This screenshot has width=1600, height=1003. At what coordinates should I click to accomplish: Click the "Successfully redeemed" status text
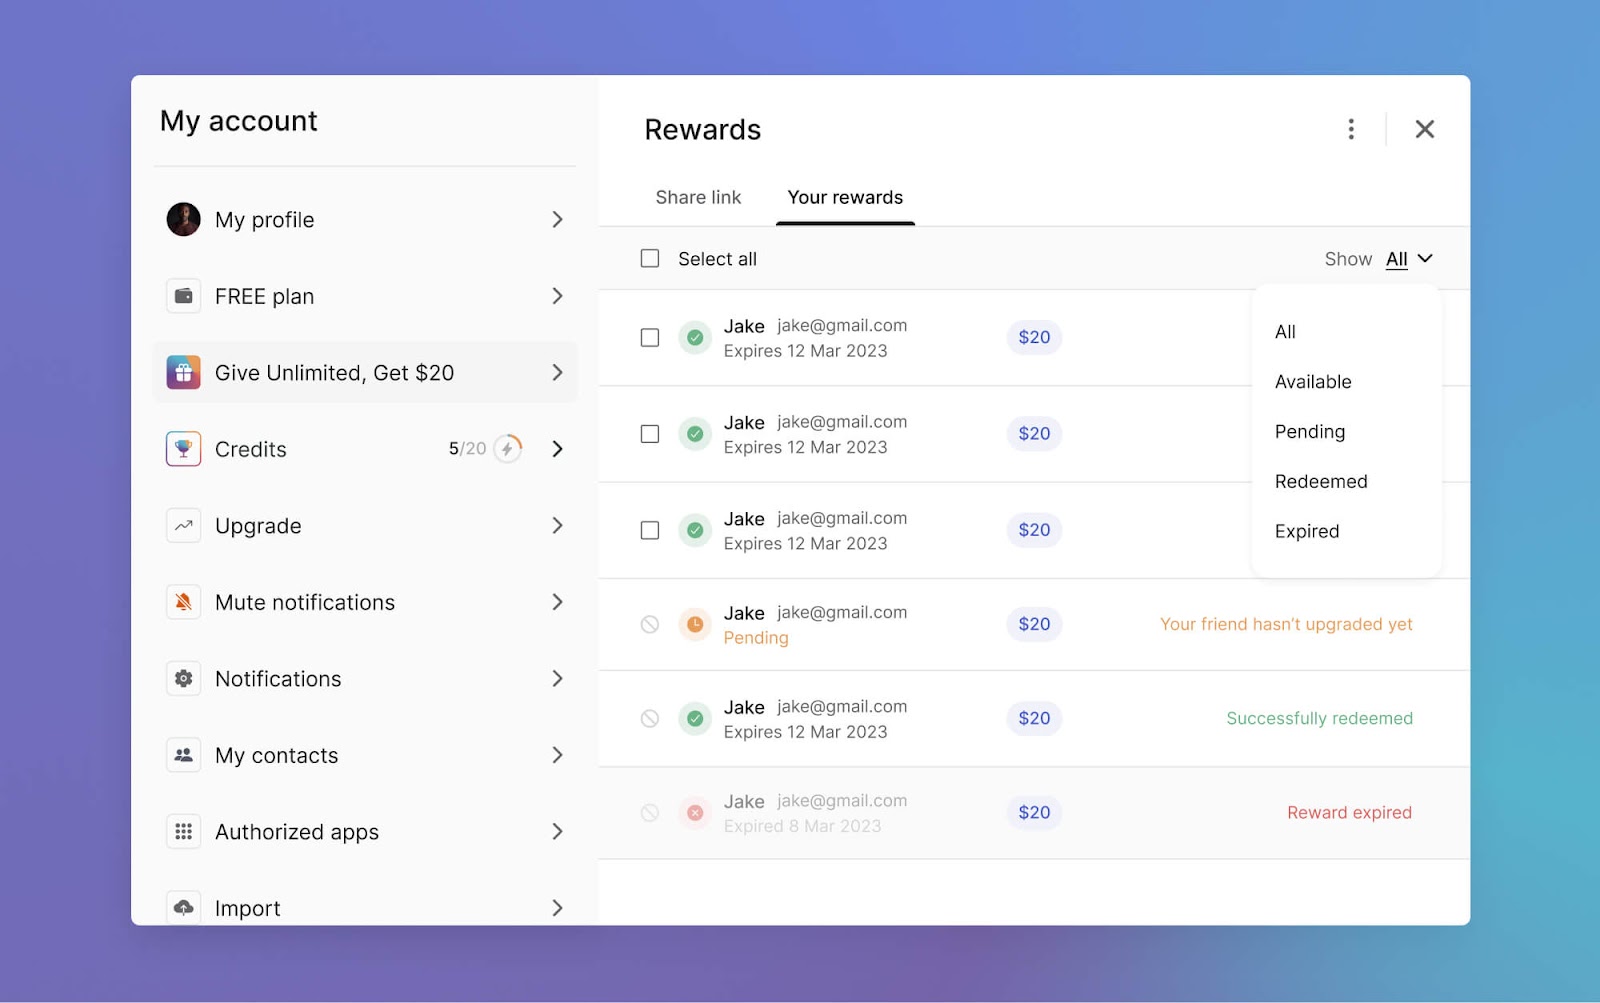click(x=1320, y=718)
